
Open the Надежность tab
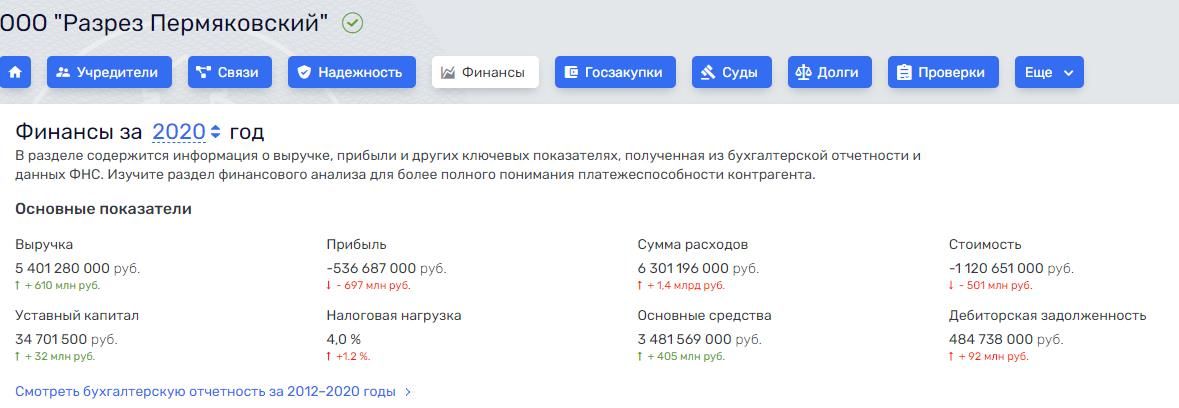(352, 72)
